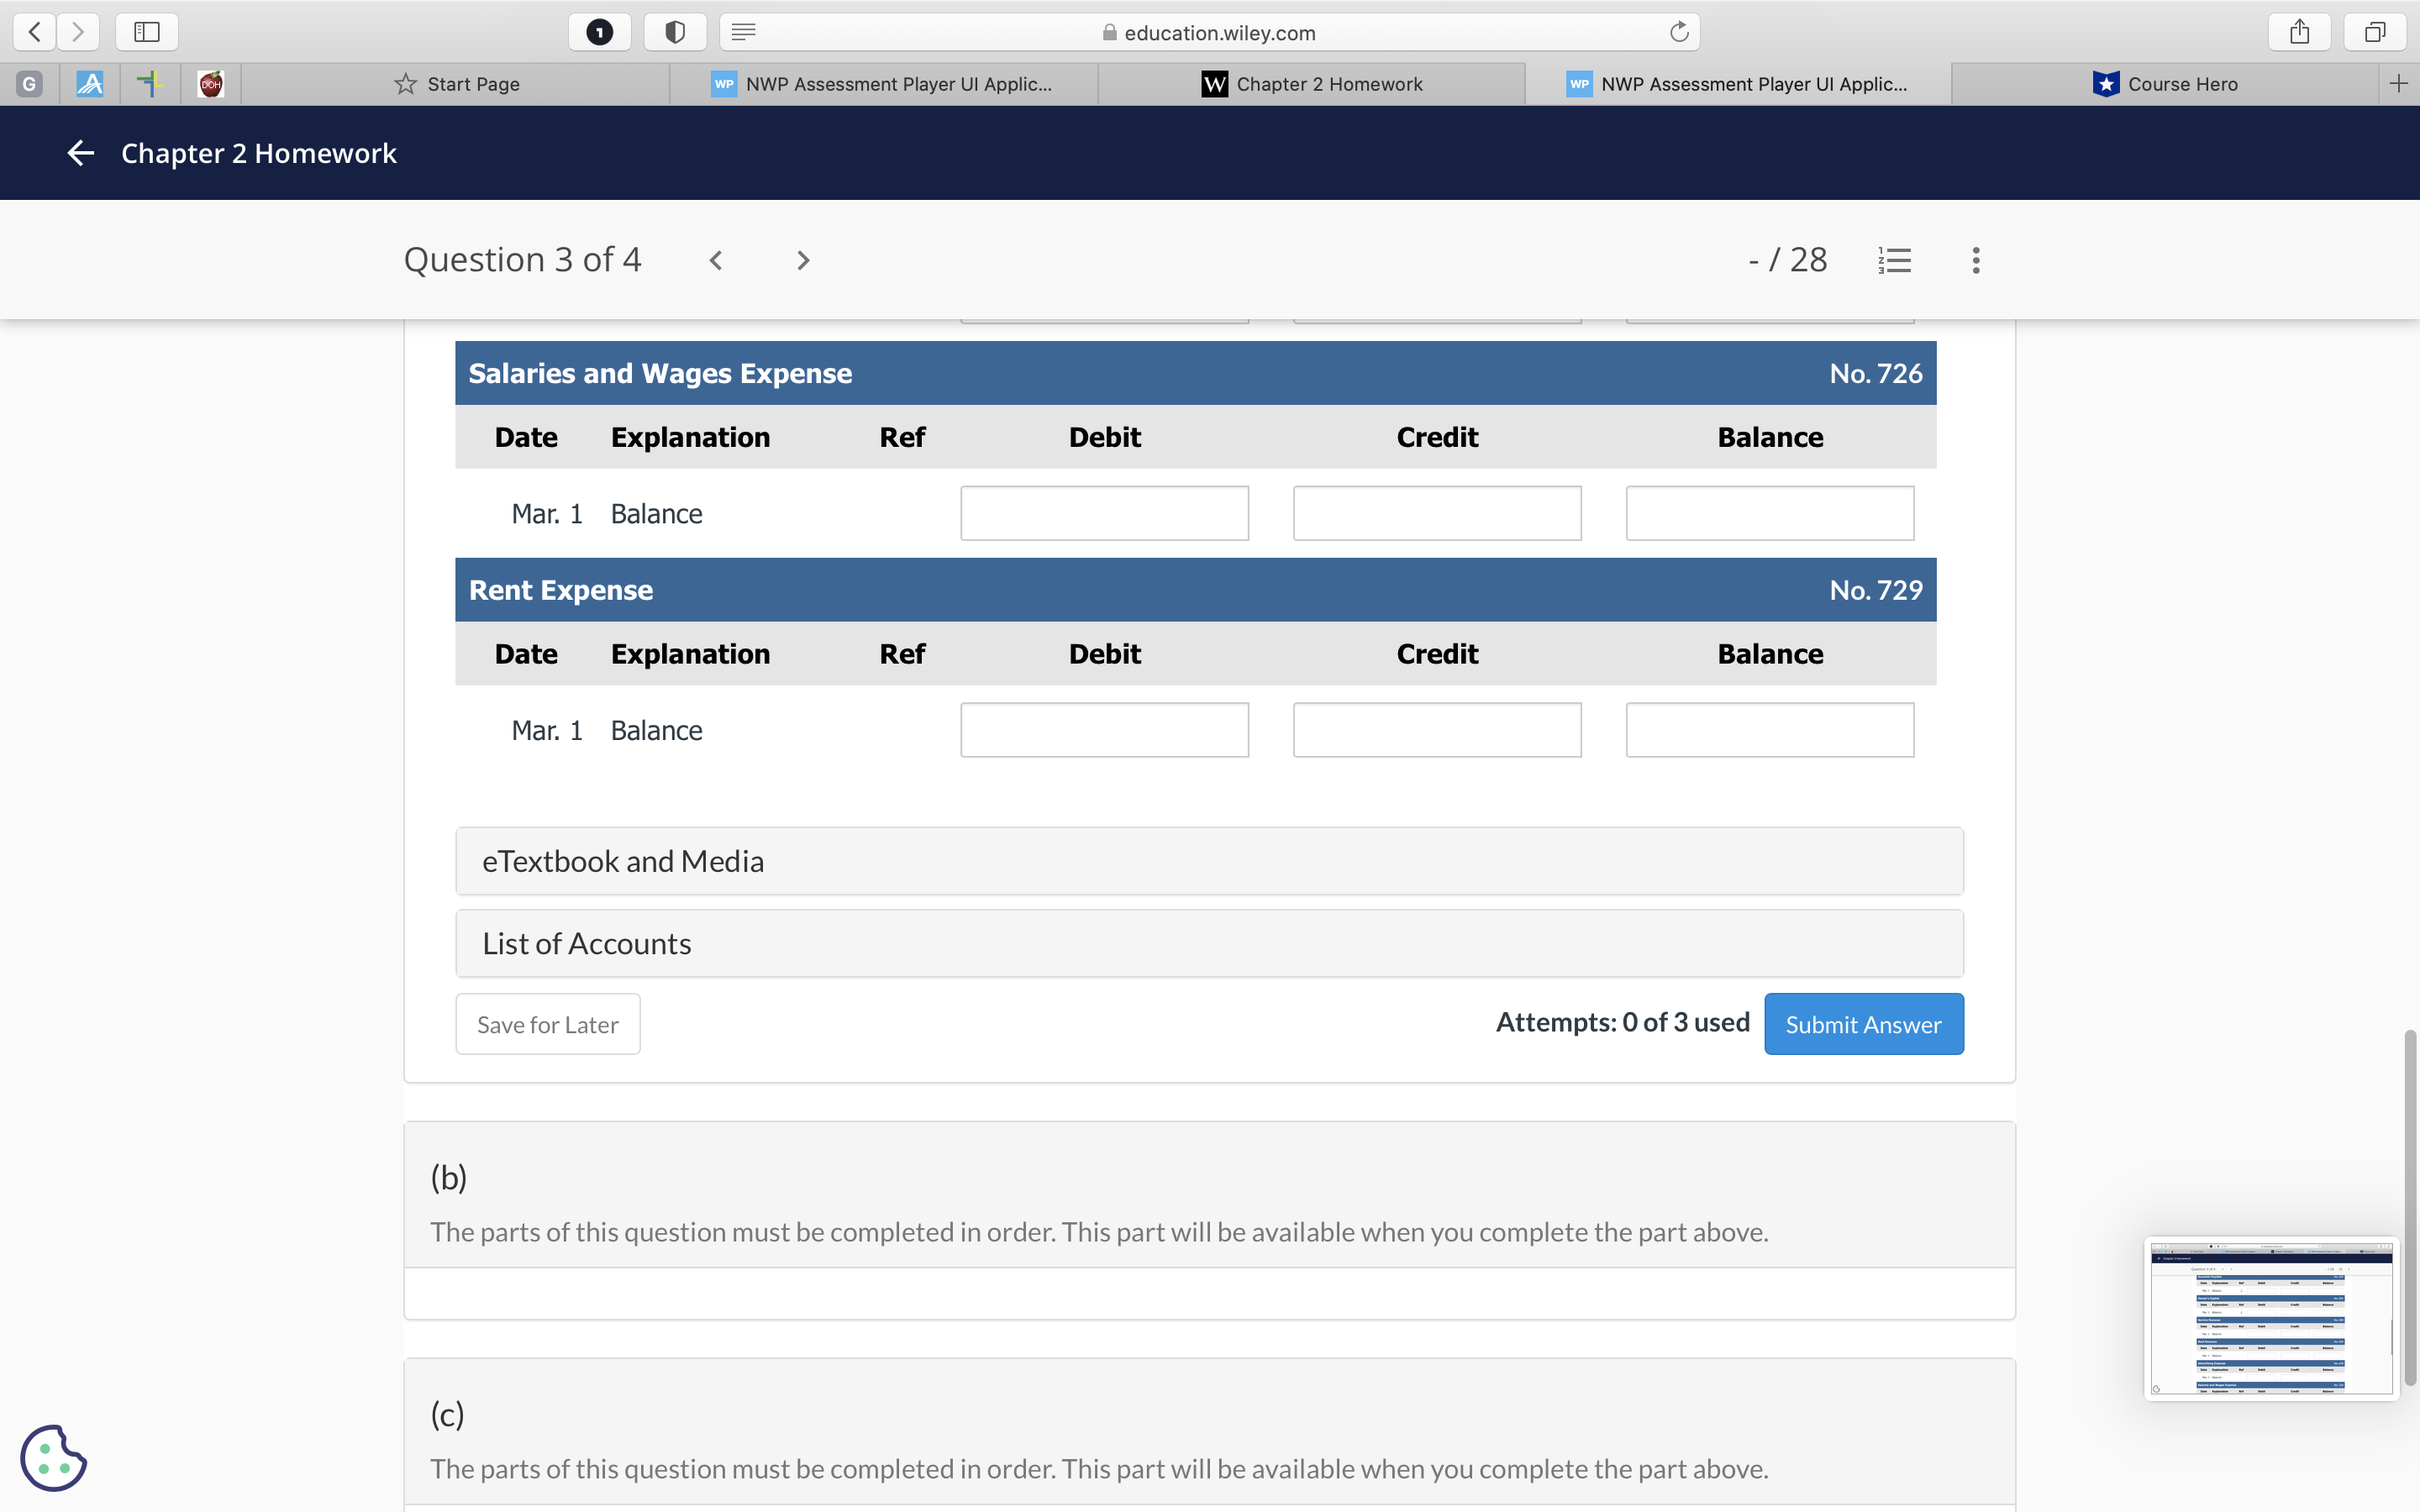
Task: Expand the eTextbook and Media section
Action: 1209,861
